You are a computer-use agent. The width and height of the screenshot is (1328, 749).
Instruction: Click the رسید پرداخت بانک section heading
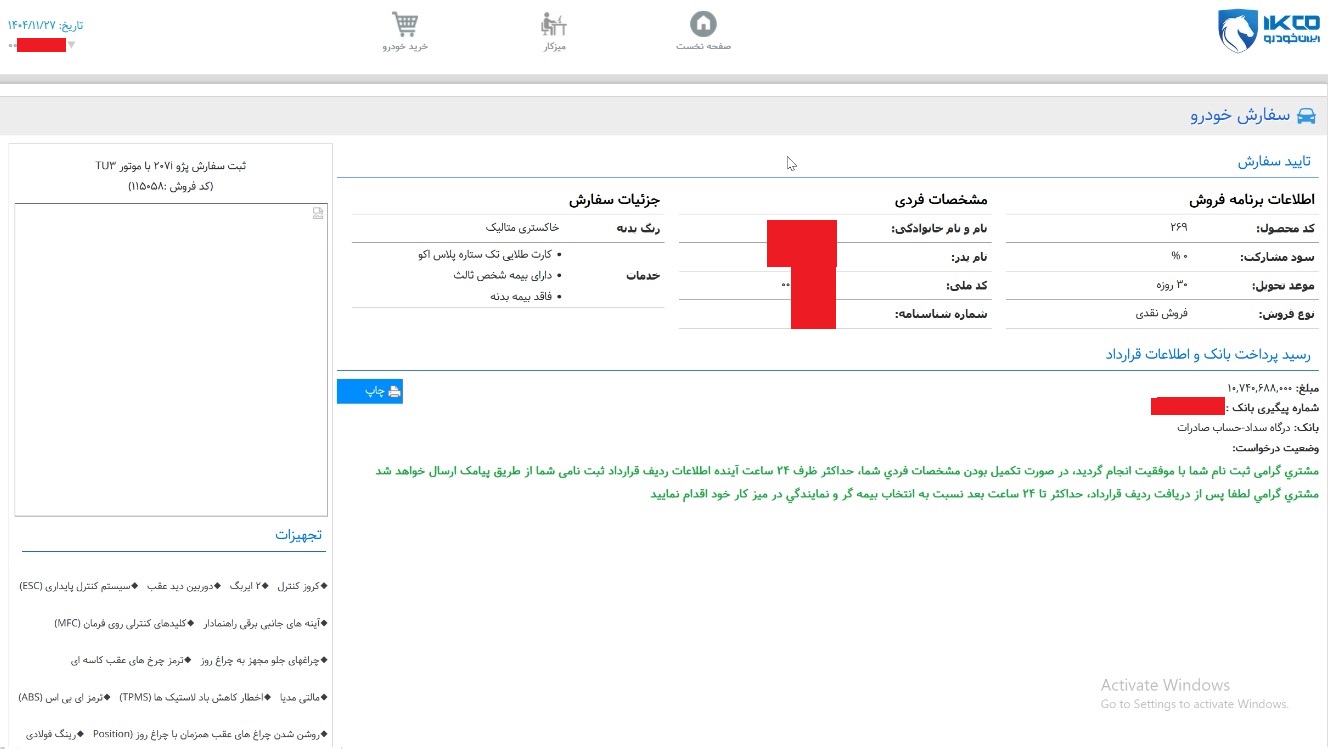(1207, 355)
